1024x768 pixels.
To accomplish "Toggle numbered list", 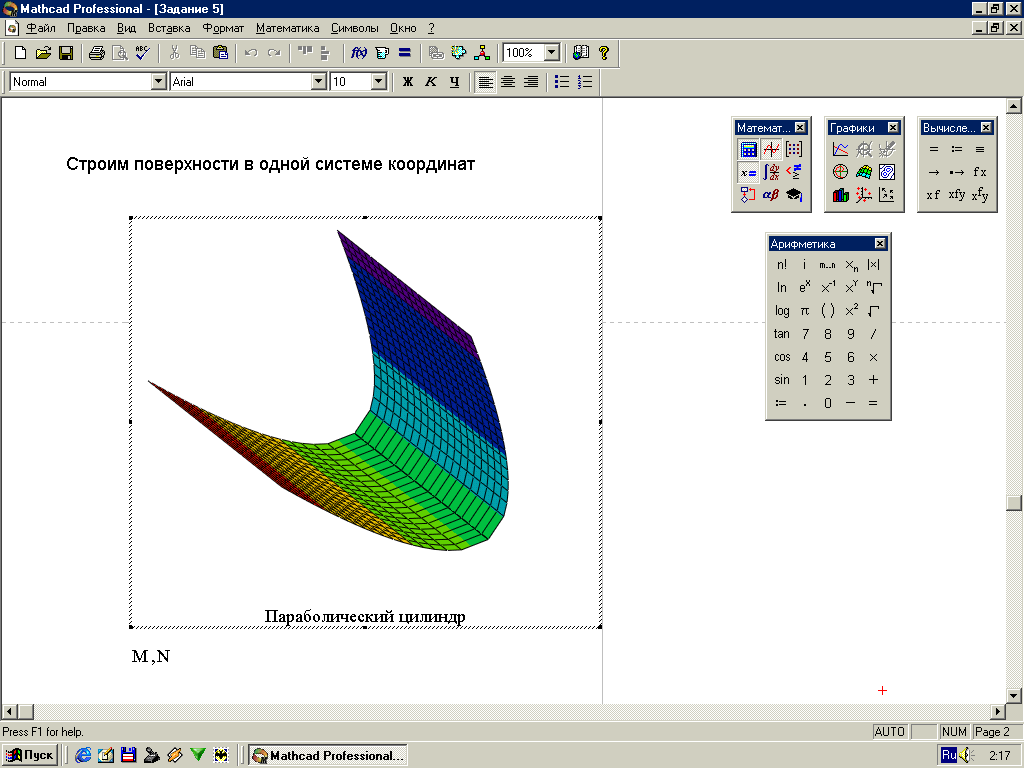I will (x=585, y=82).
